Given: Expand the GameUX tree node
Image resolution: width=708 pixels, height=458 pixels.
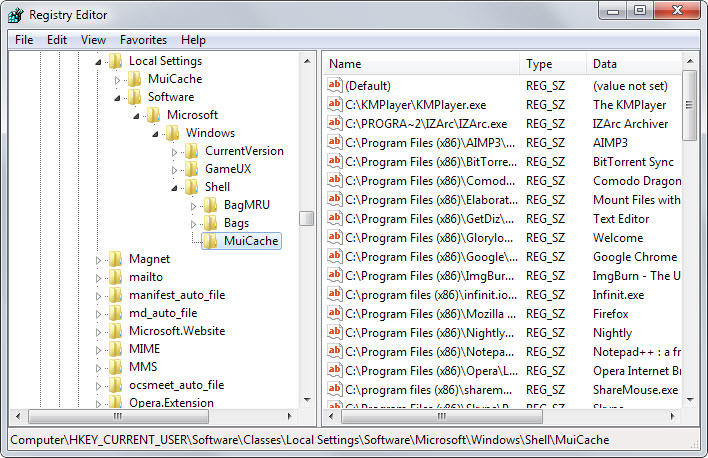Looking at the screenshot, I should pyautogui.click(x=174, y=170).
